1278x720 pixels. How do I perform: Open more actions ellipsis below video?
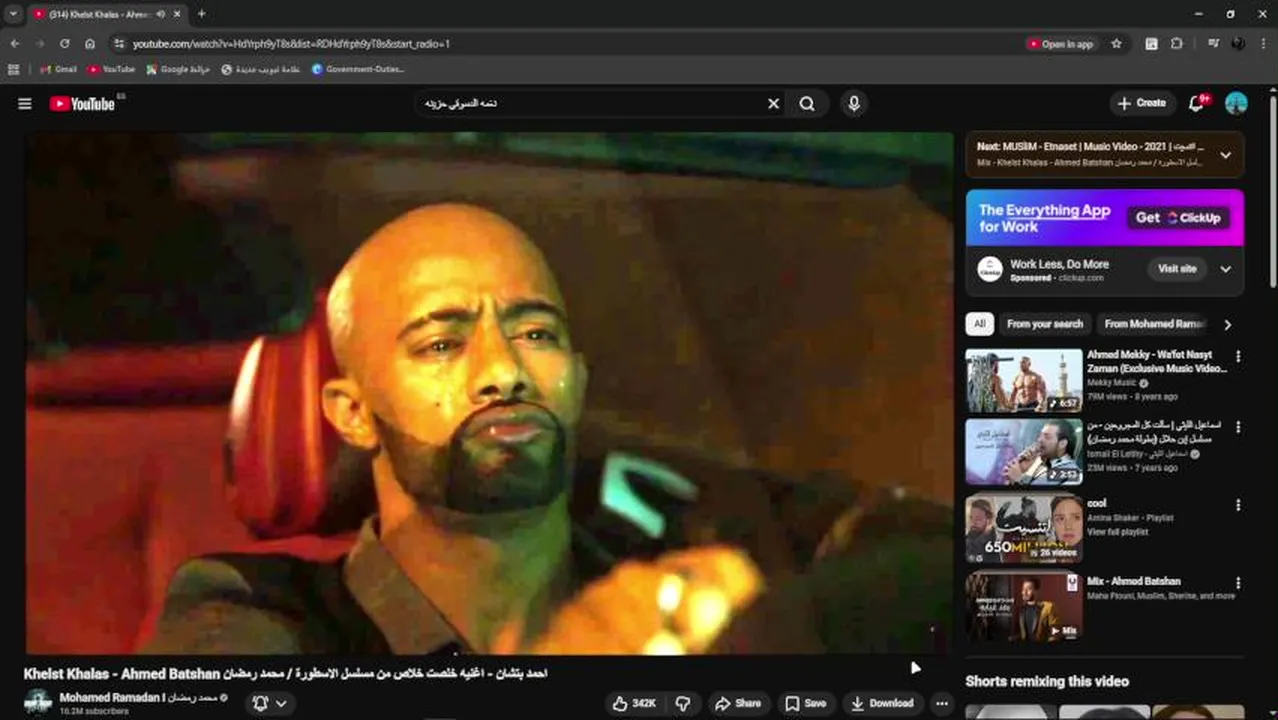pyautogui.click(x=941, y=703)
